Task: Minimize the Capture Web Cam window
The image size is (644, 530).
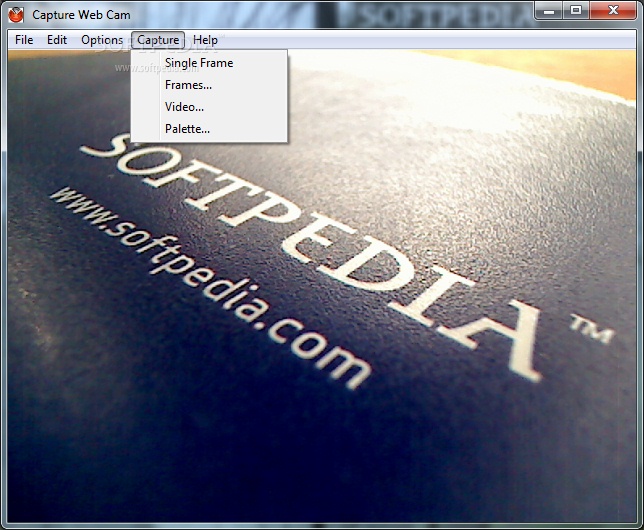Action: pos(549,11)
